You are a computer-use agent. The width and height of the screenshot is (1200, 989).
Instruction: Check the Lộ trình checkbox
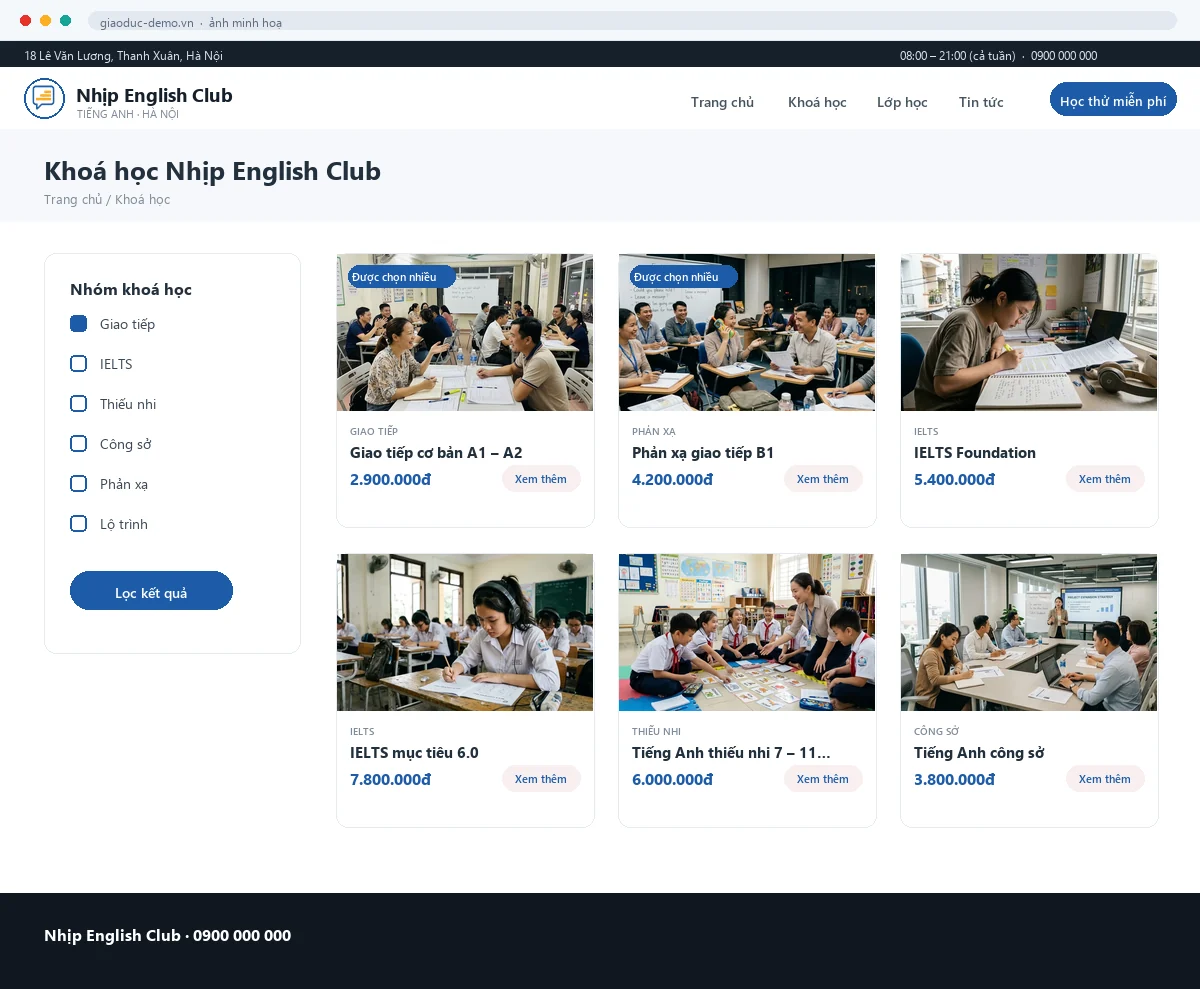79,524
